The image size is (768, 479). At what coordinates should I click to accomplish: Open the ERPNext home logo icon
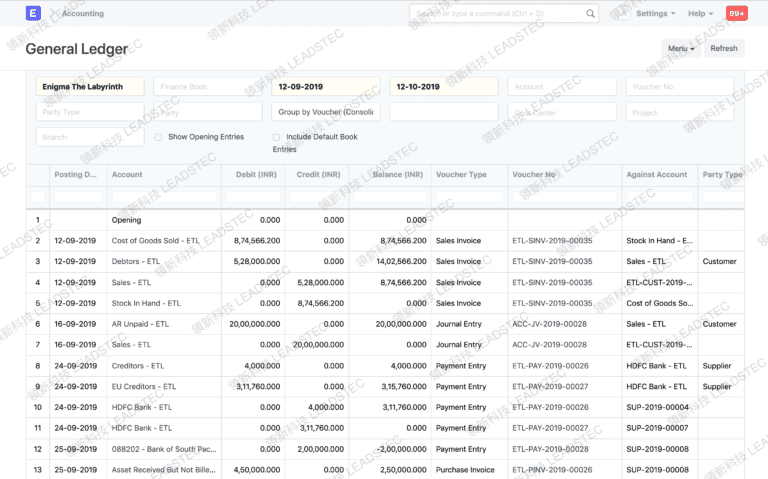[33, 13]
